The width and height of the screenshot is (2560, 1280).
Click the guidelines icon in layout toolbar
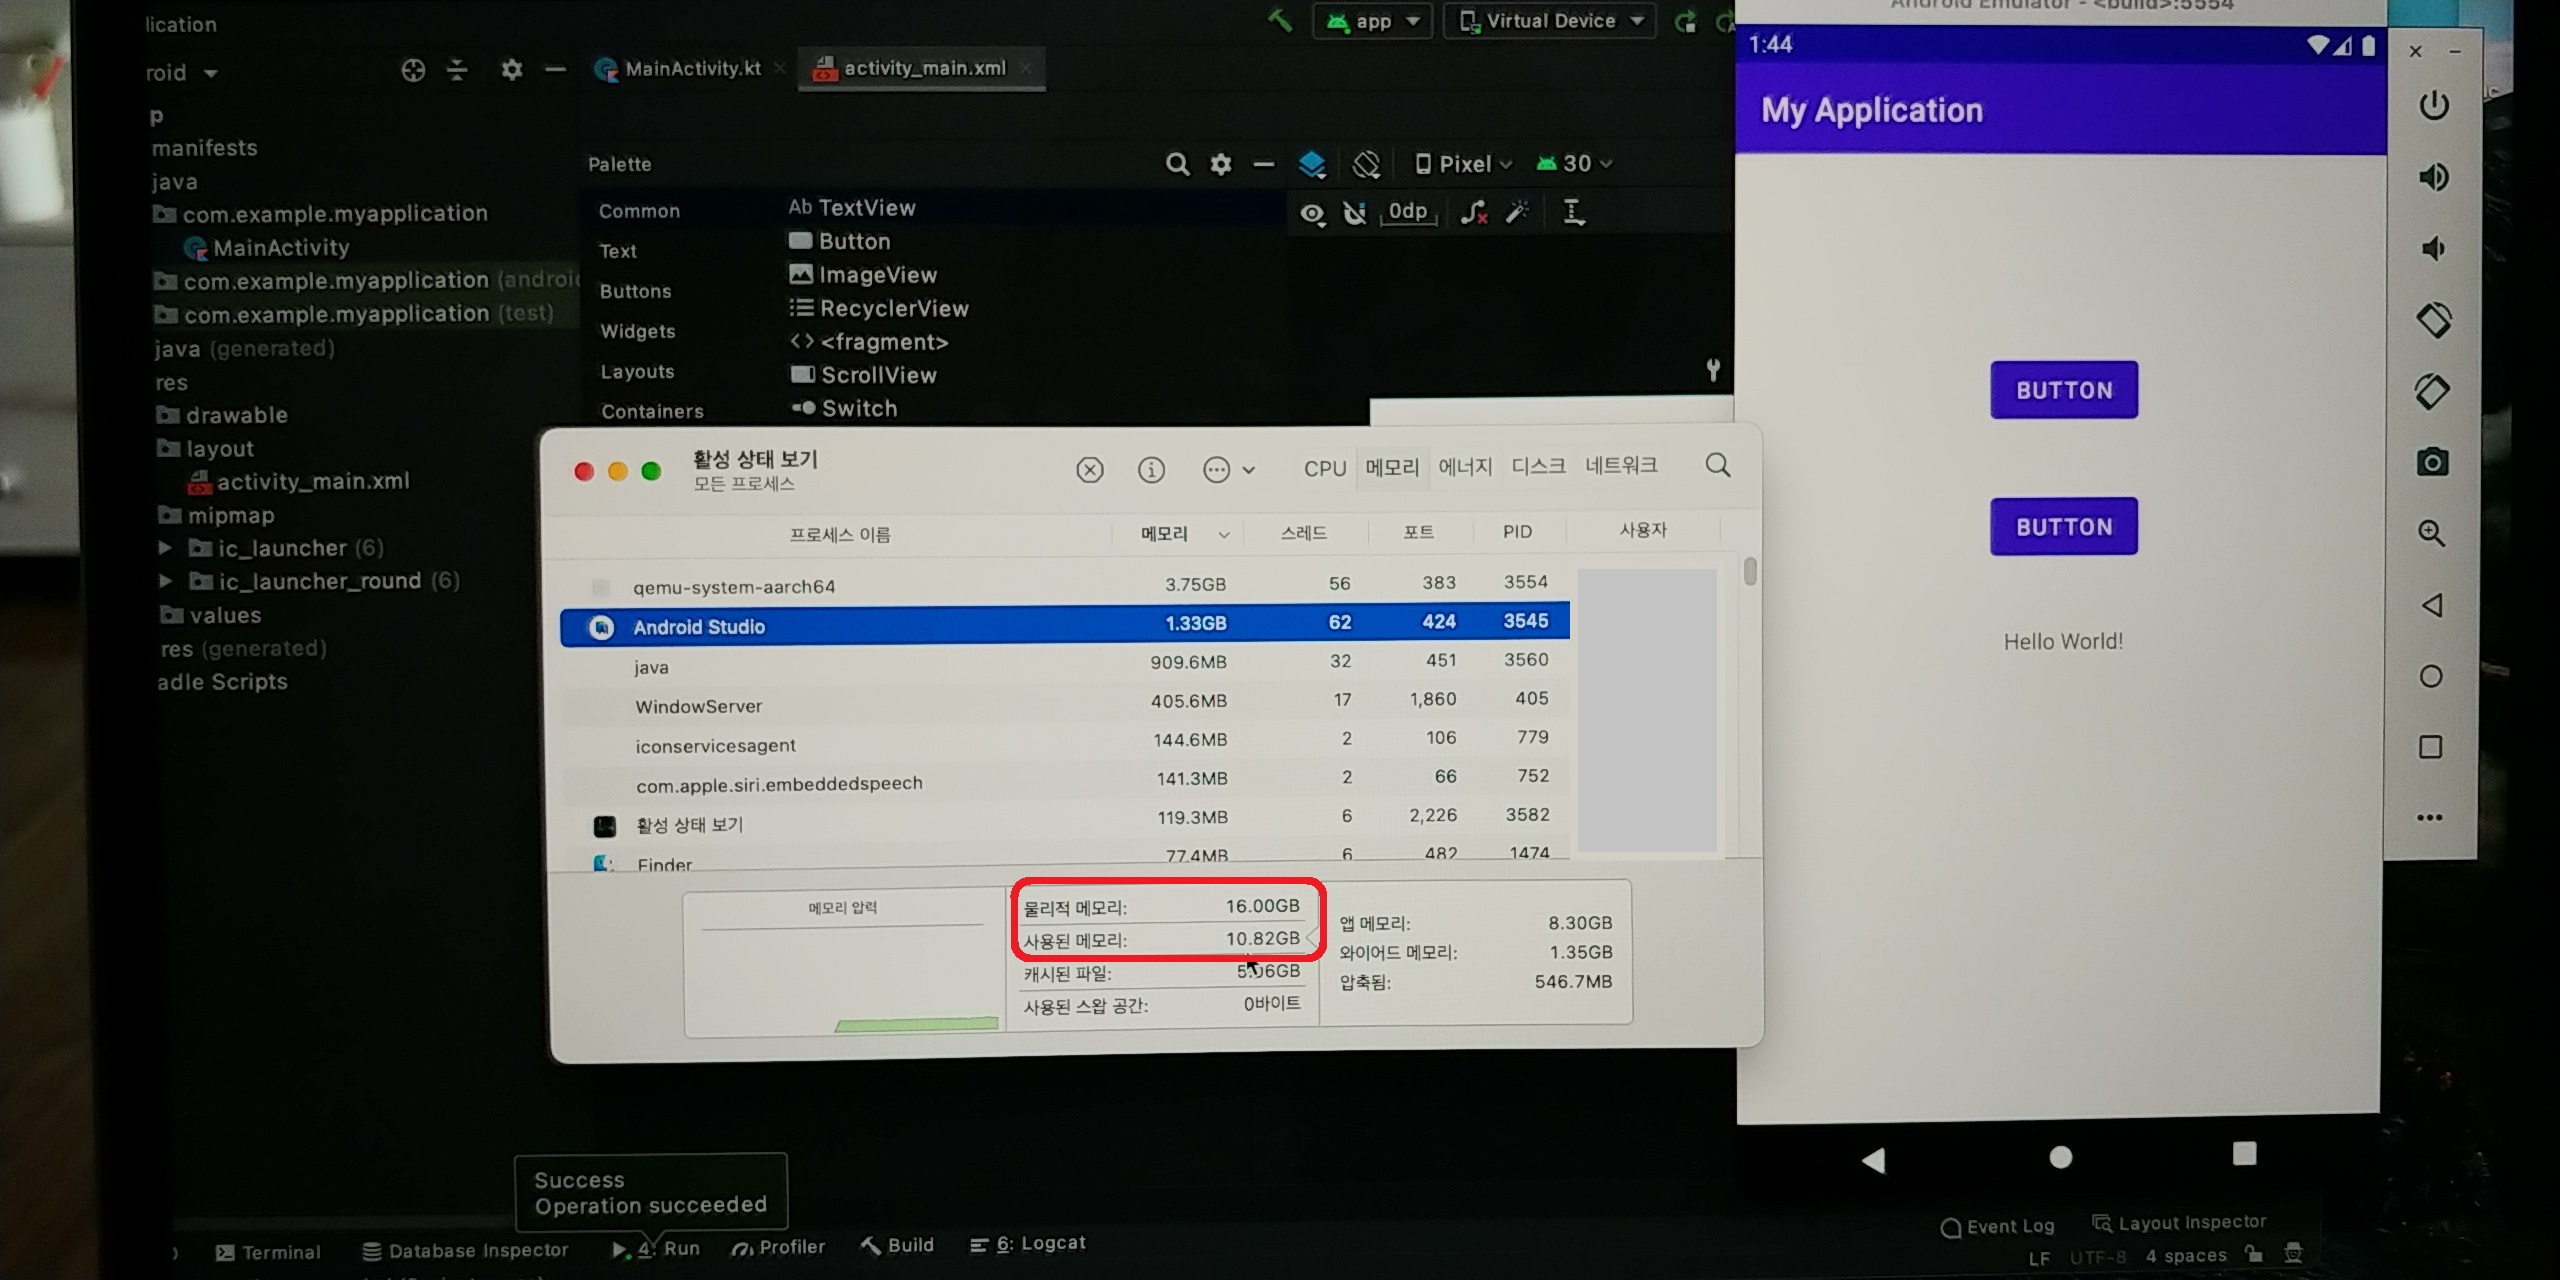pyautogui.click(x=1573, y=211)
